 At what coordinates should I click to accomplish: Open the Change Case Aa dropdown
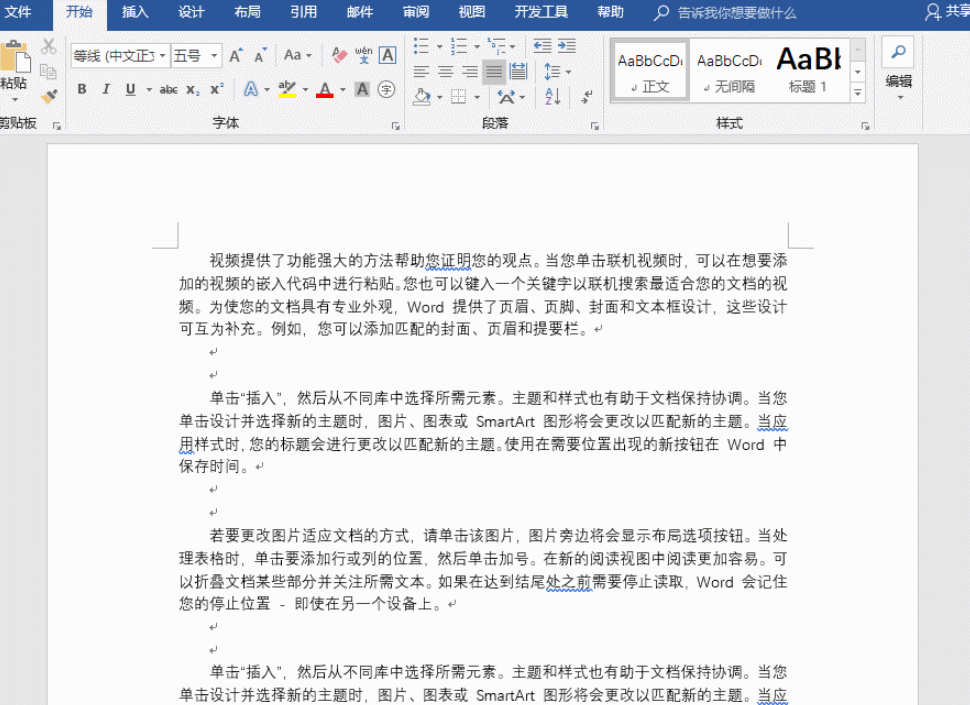click(x=298, y=56)
